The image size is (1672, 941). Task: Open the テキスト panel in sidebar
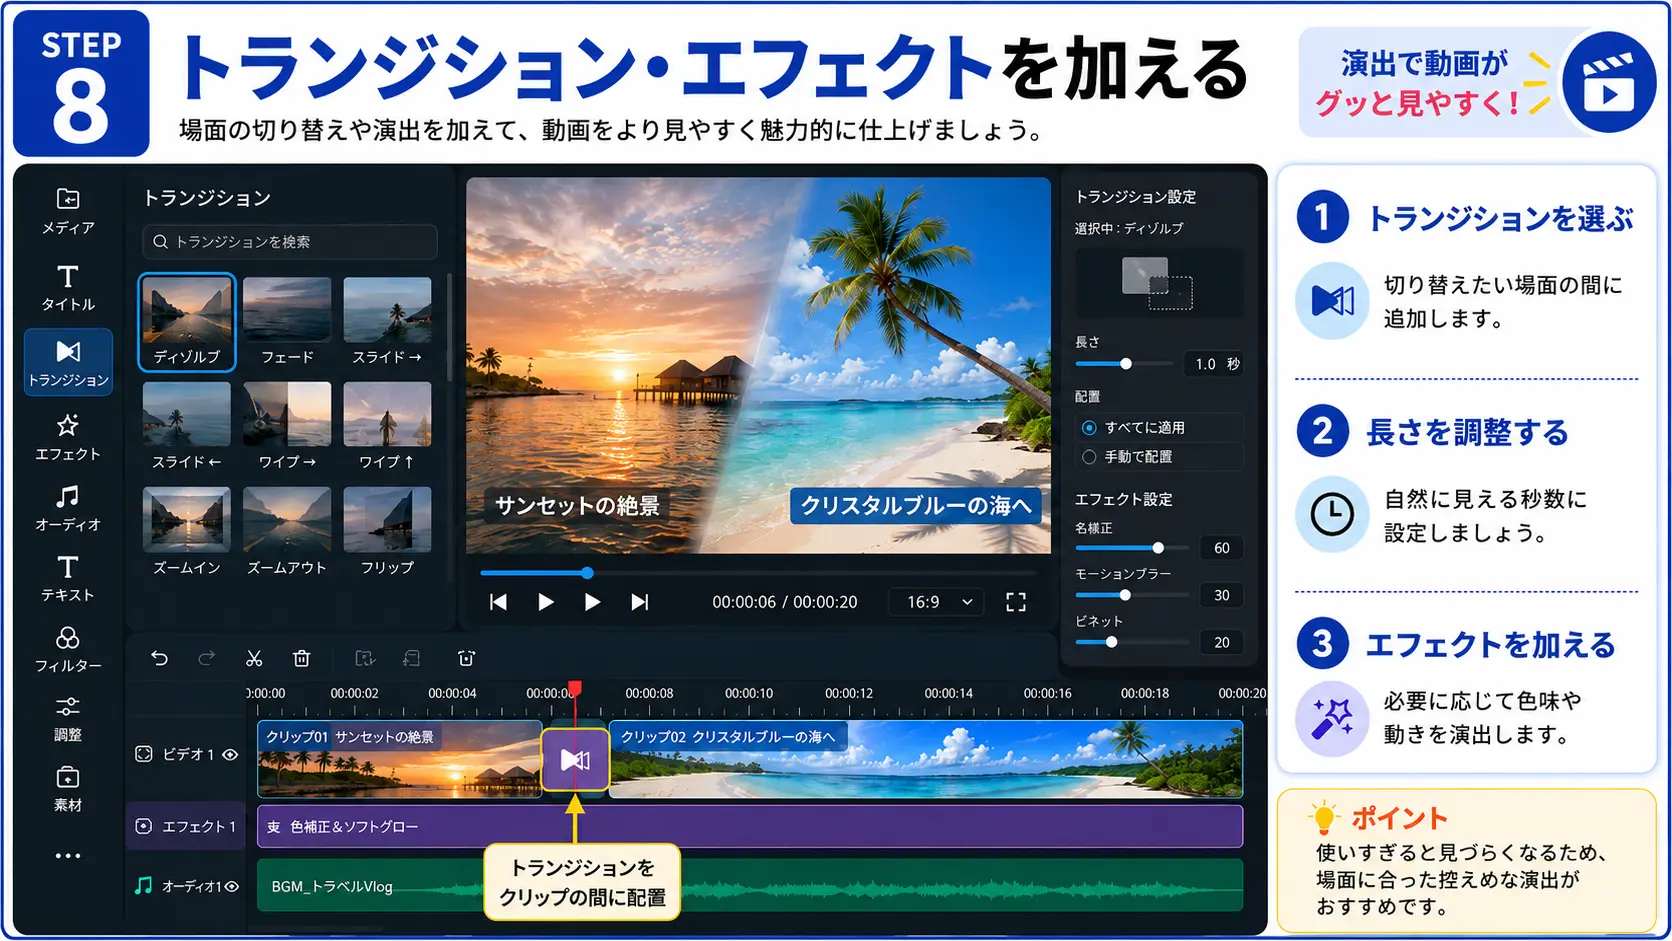click(68, 578)
